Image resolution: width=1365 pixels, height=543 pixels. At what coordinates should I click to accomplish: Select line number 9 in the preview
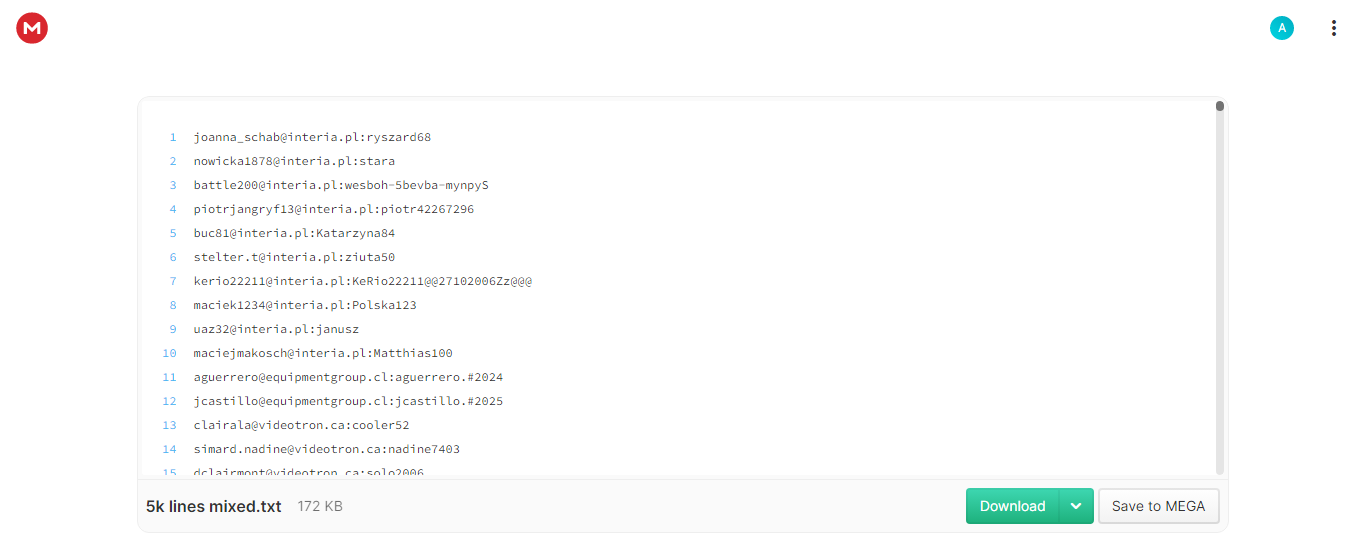[x=173, y=329]
